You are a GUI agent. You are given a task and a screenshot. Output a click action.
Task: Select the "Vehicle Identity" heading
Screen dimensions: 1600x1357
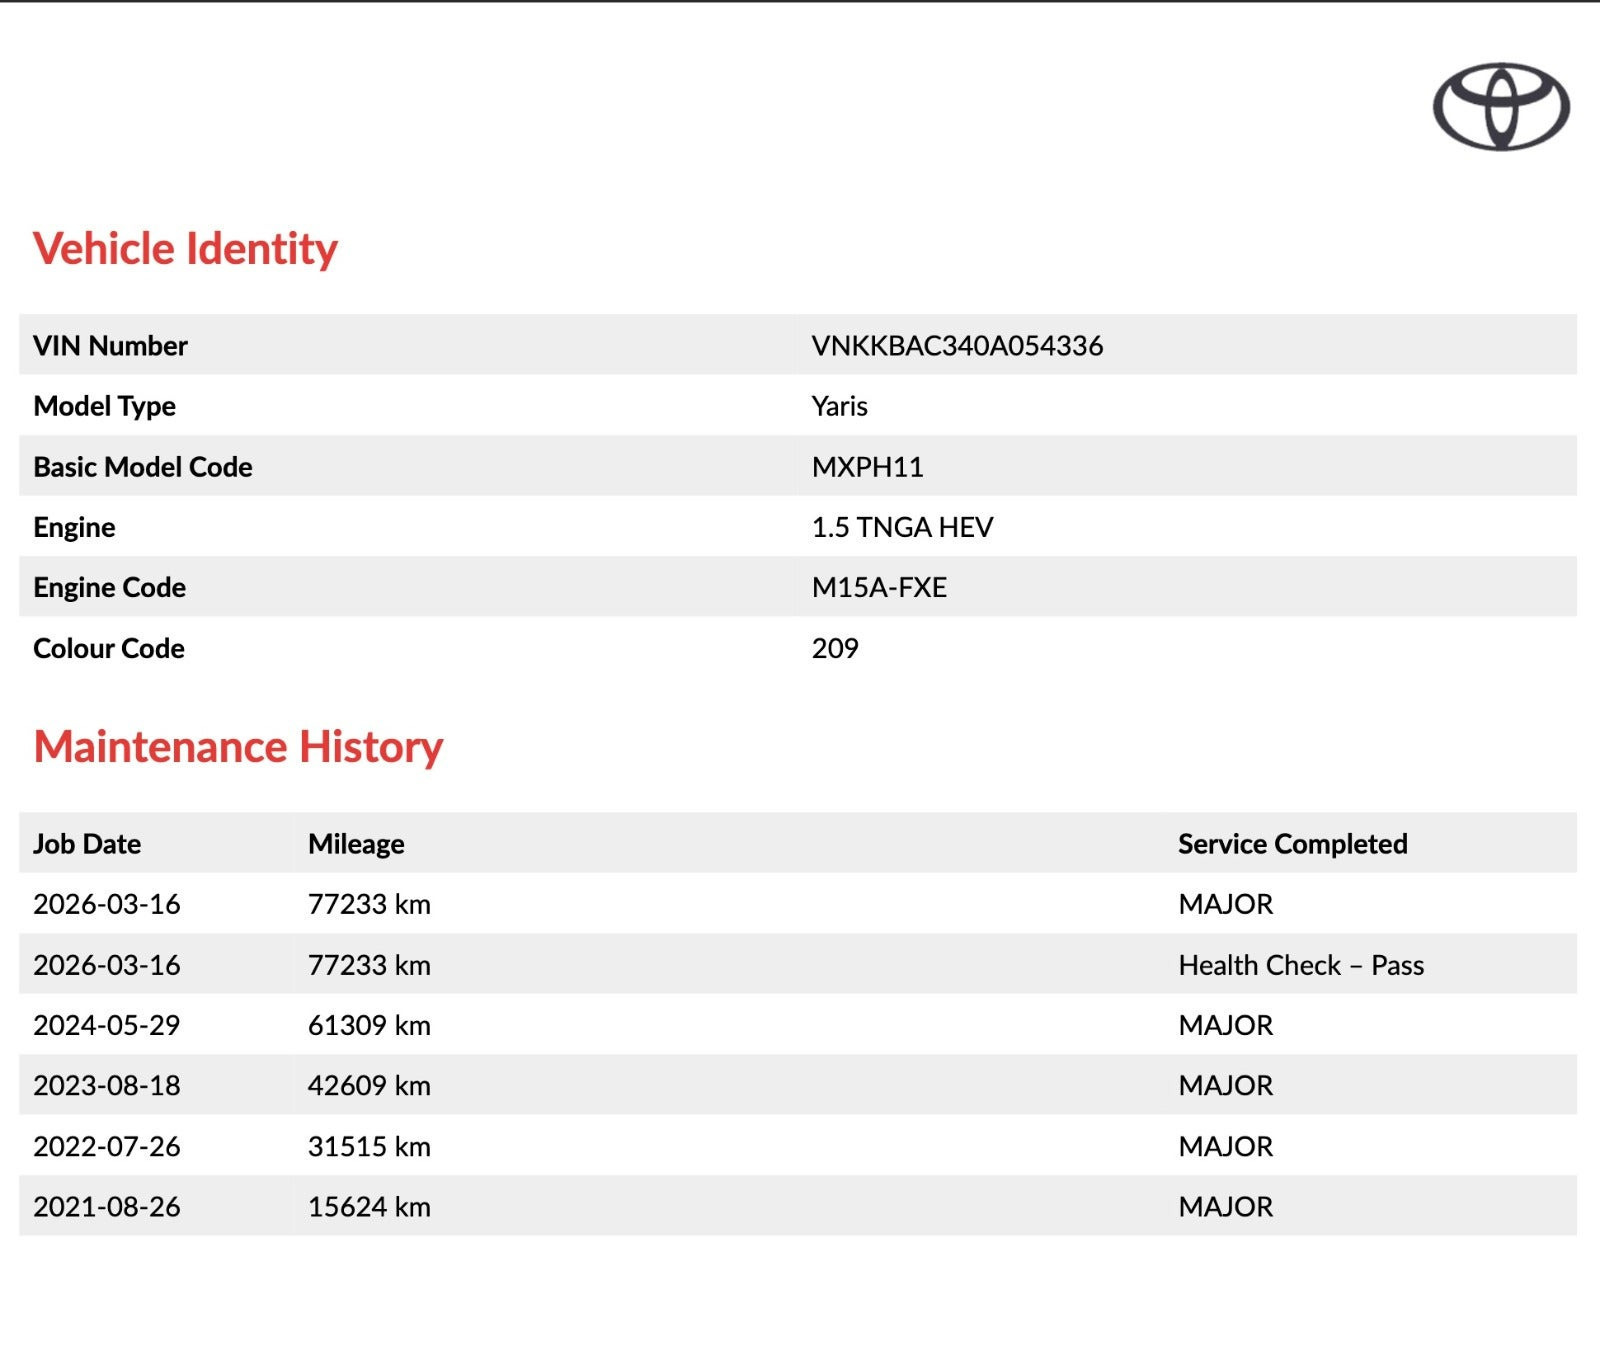click(x=185, y=249)
